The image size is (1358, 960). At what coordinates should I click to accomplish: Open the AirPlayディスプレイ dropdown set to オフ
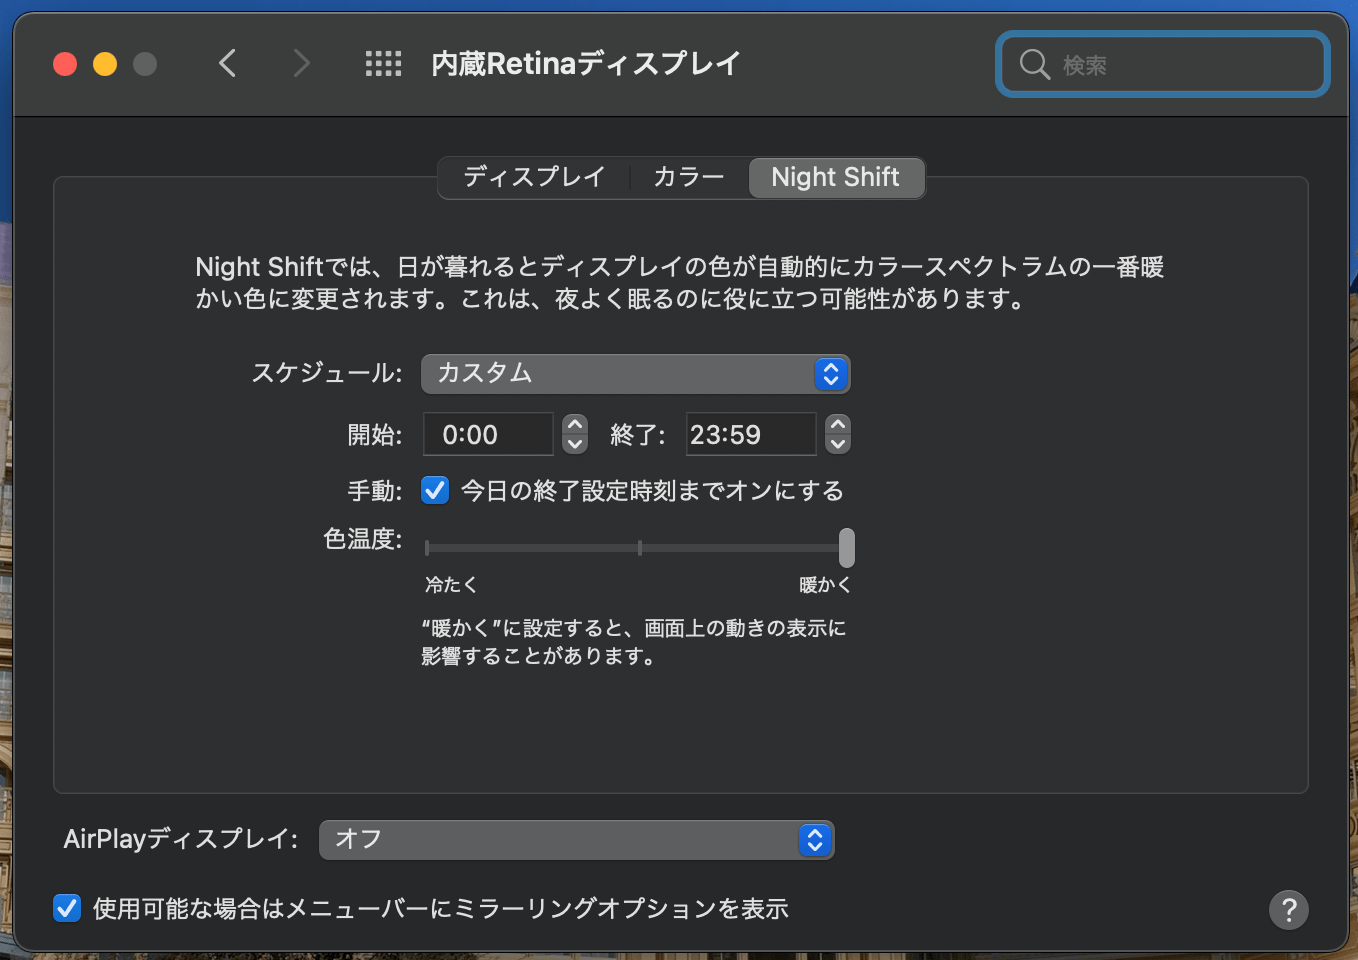tap(577, 840)
